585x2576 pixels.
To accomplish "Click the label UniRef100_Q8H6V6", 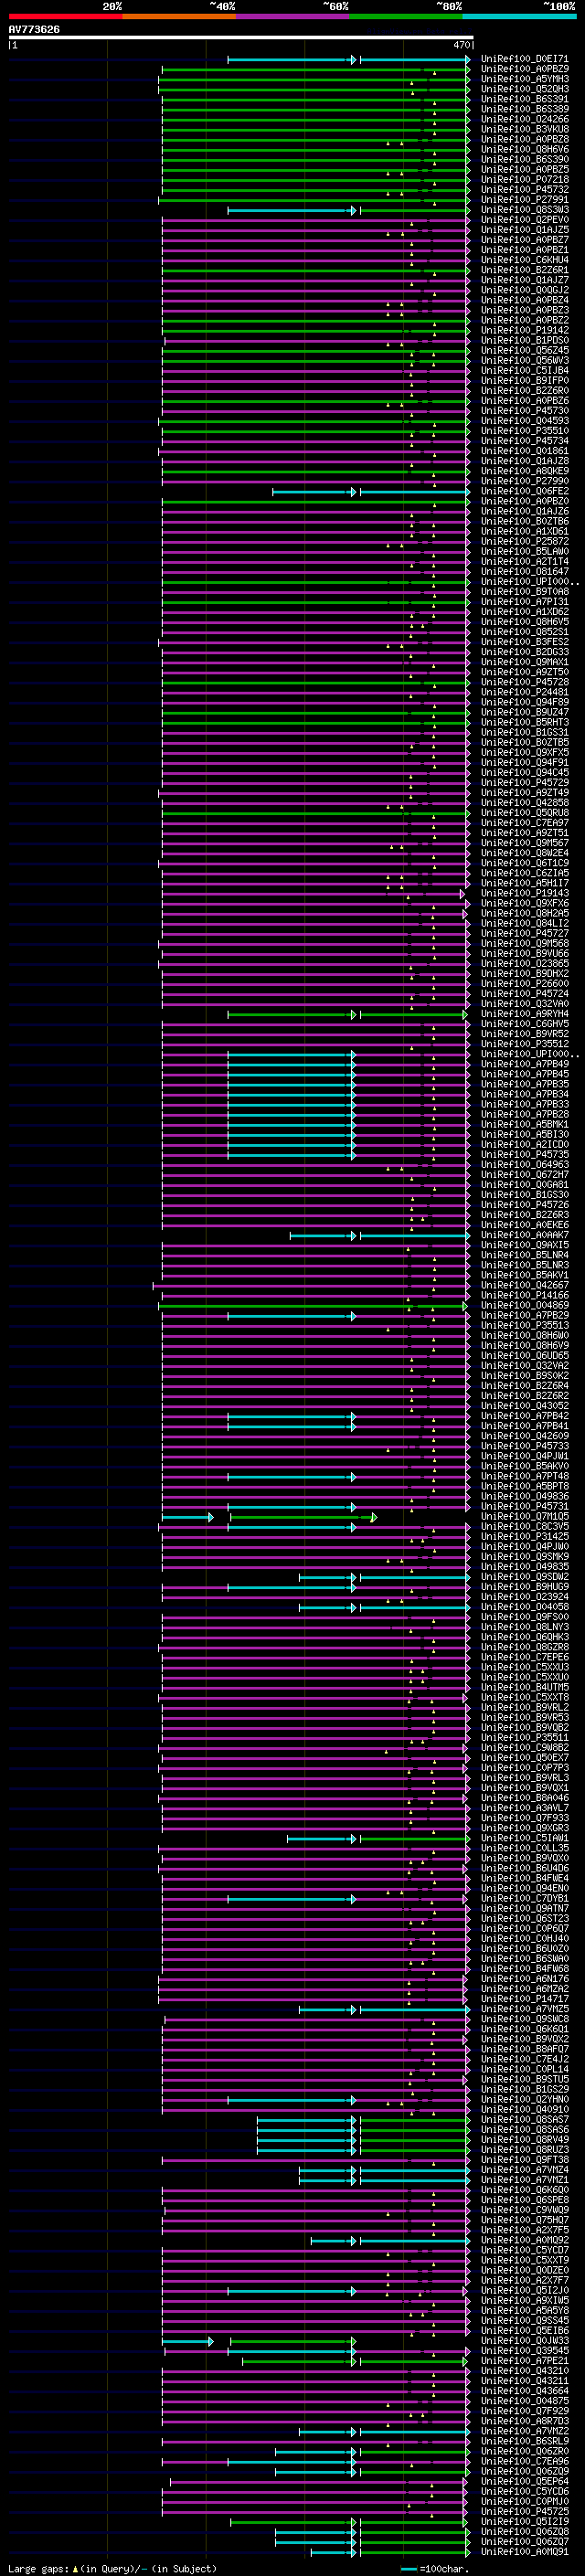I will (x=524, y=150).
